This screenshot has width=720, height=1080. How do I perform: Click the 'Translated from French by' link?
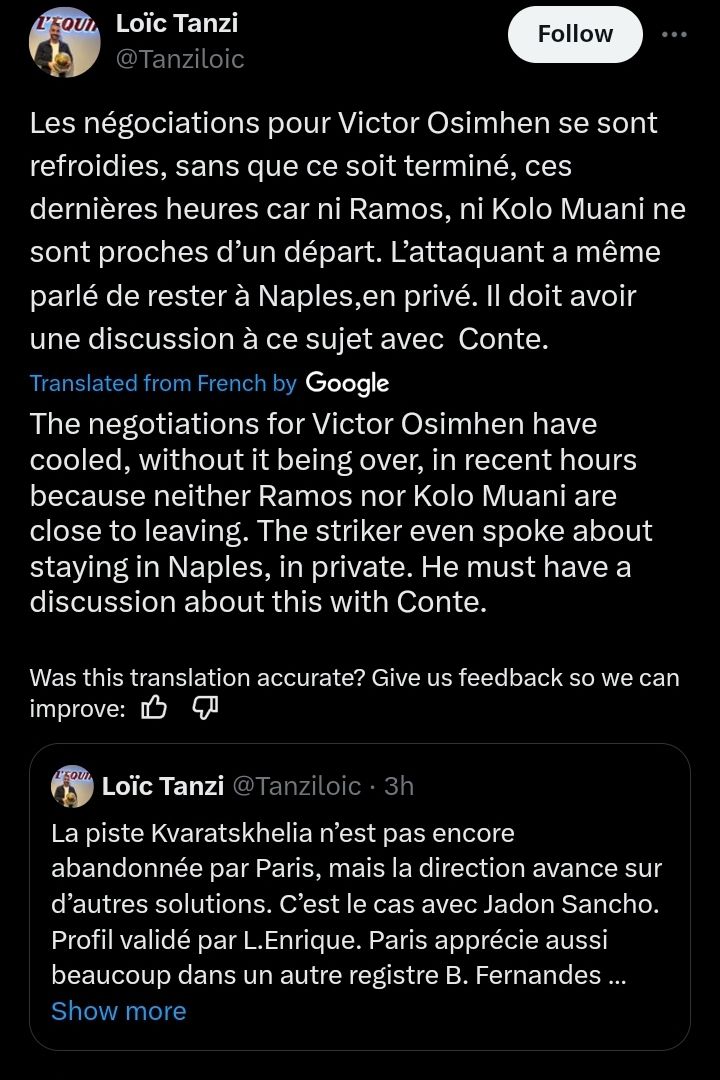(163, 383)
